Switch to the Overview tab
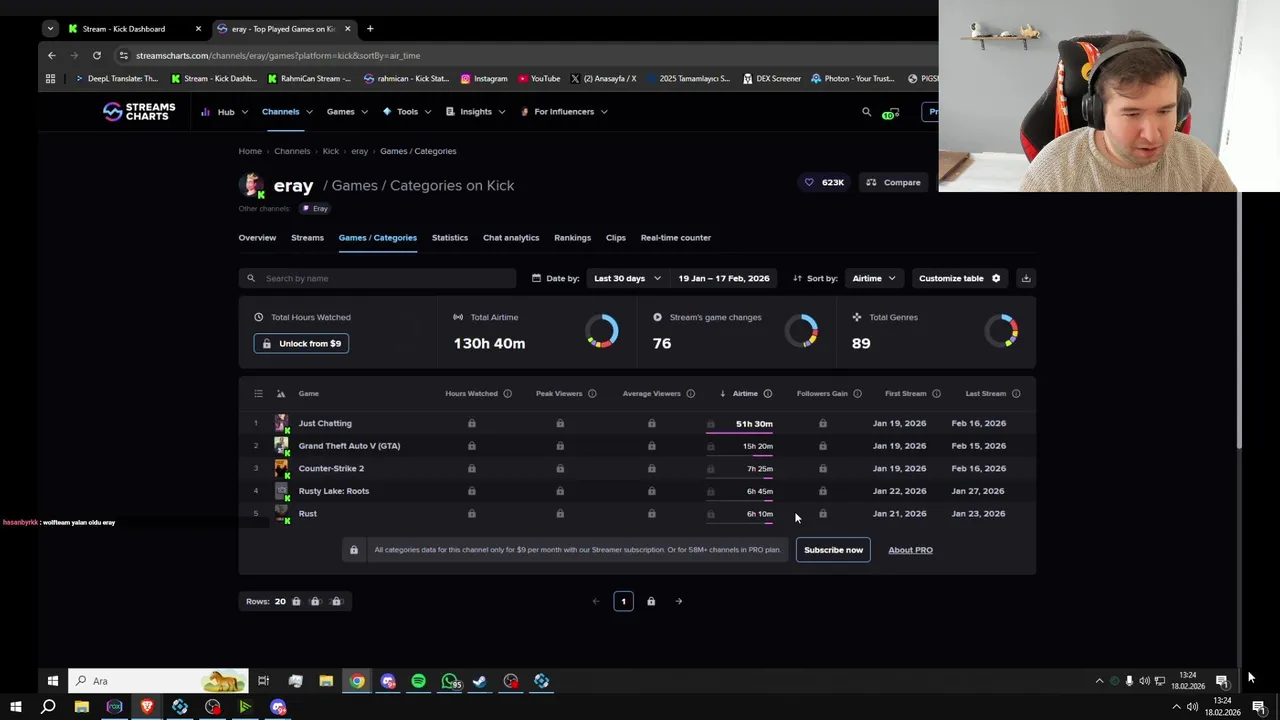This screenshot has height=720, width=1280. point(257,238)
